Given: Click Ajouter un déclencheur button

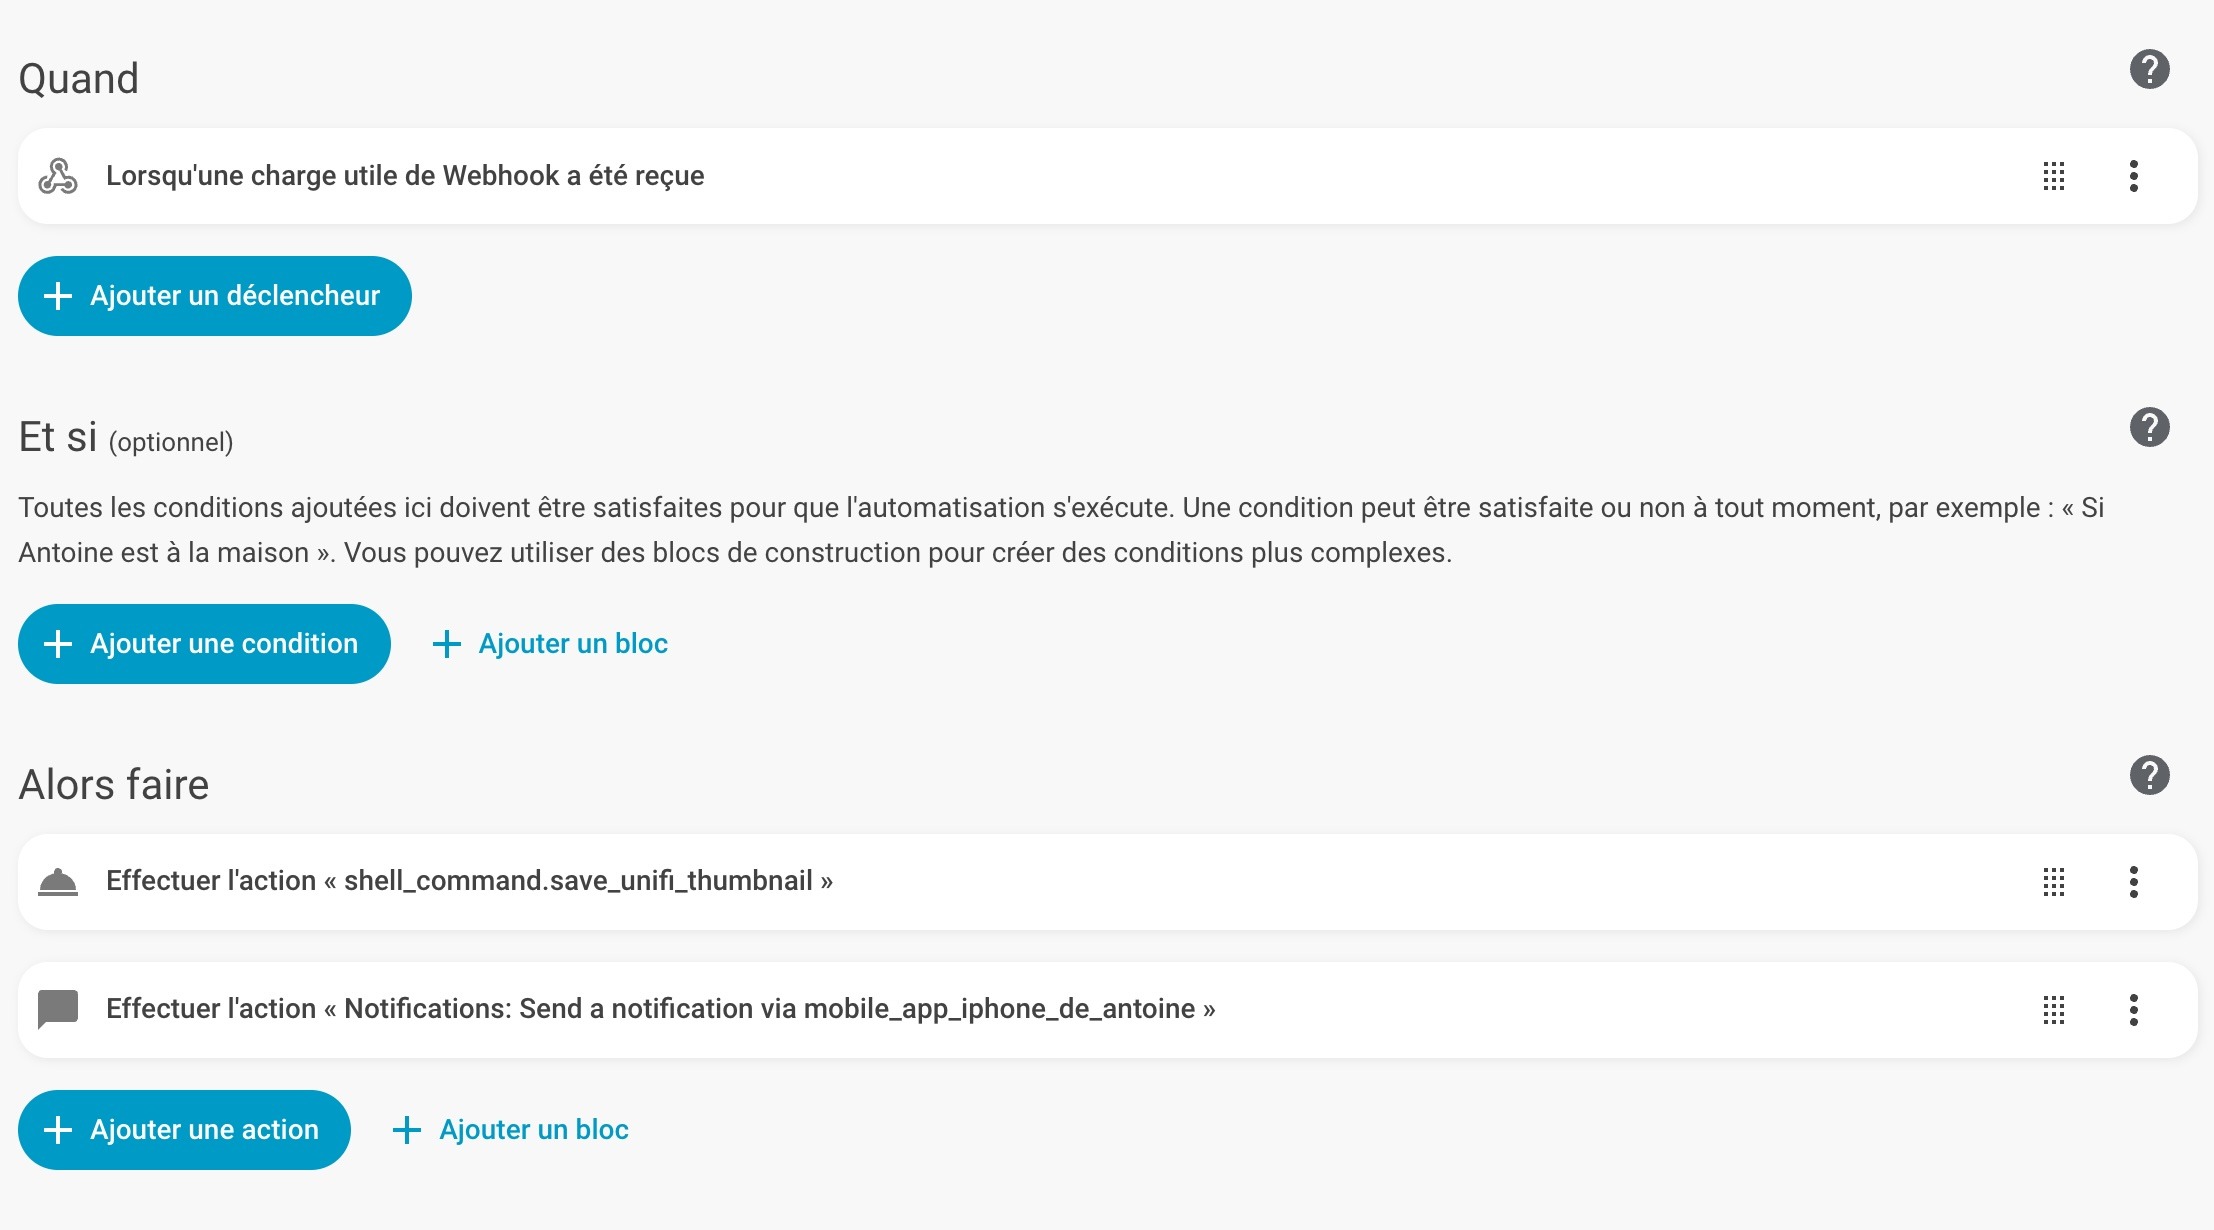Looking at the screenshot, I should click(x=215, y=296).
